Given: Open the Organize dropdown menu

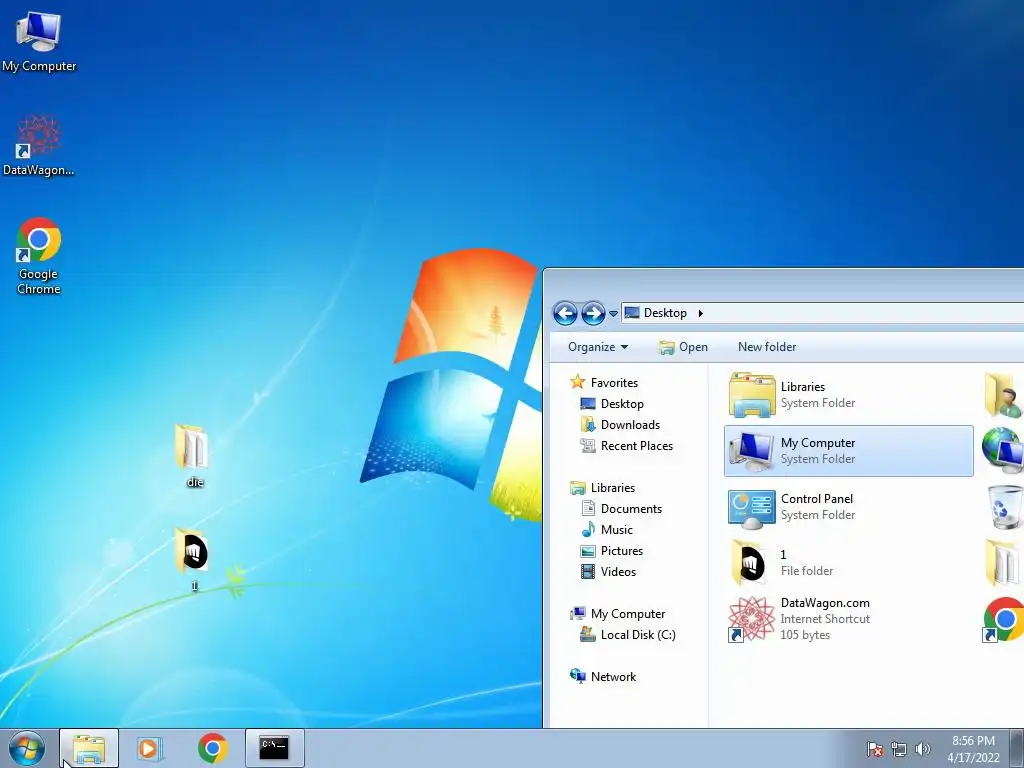Looking at the screenshot, I should [598, 347].
